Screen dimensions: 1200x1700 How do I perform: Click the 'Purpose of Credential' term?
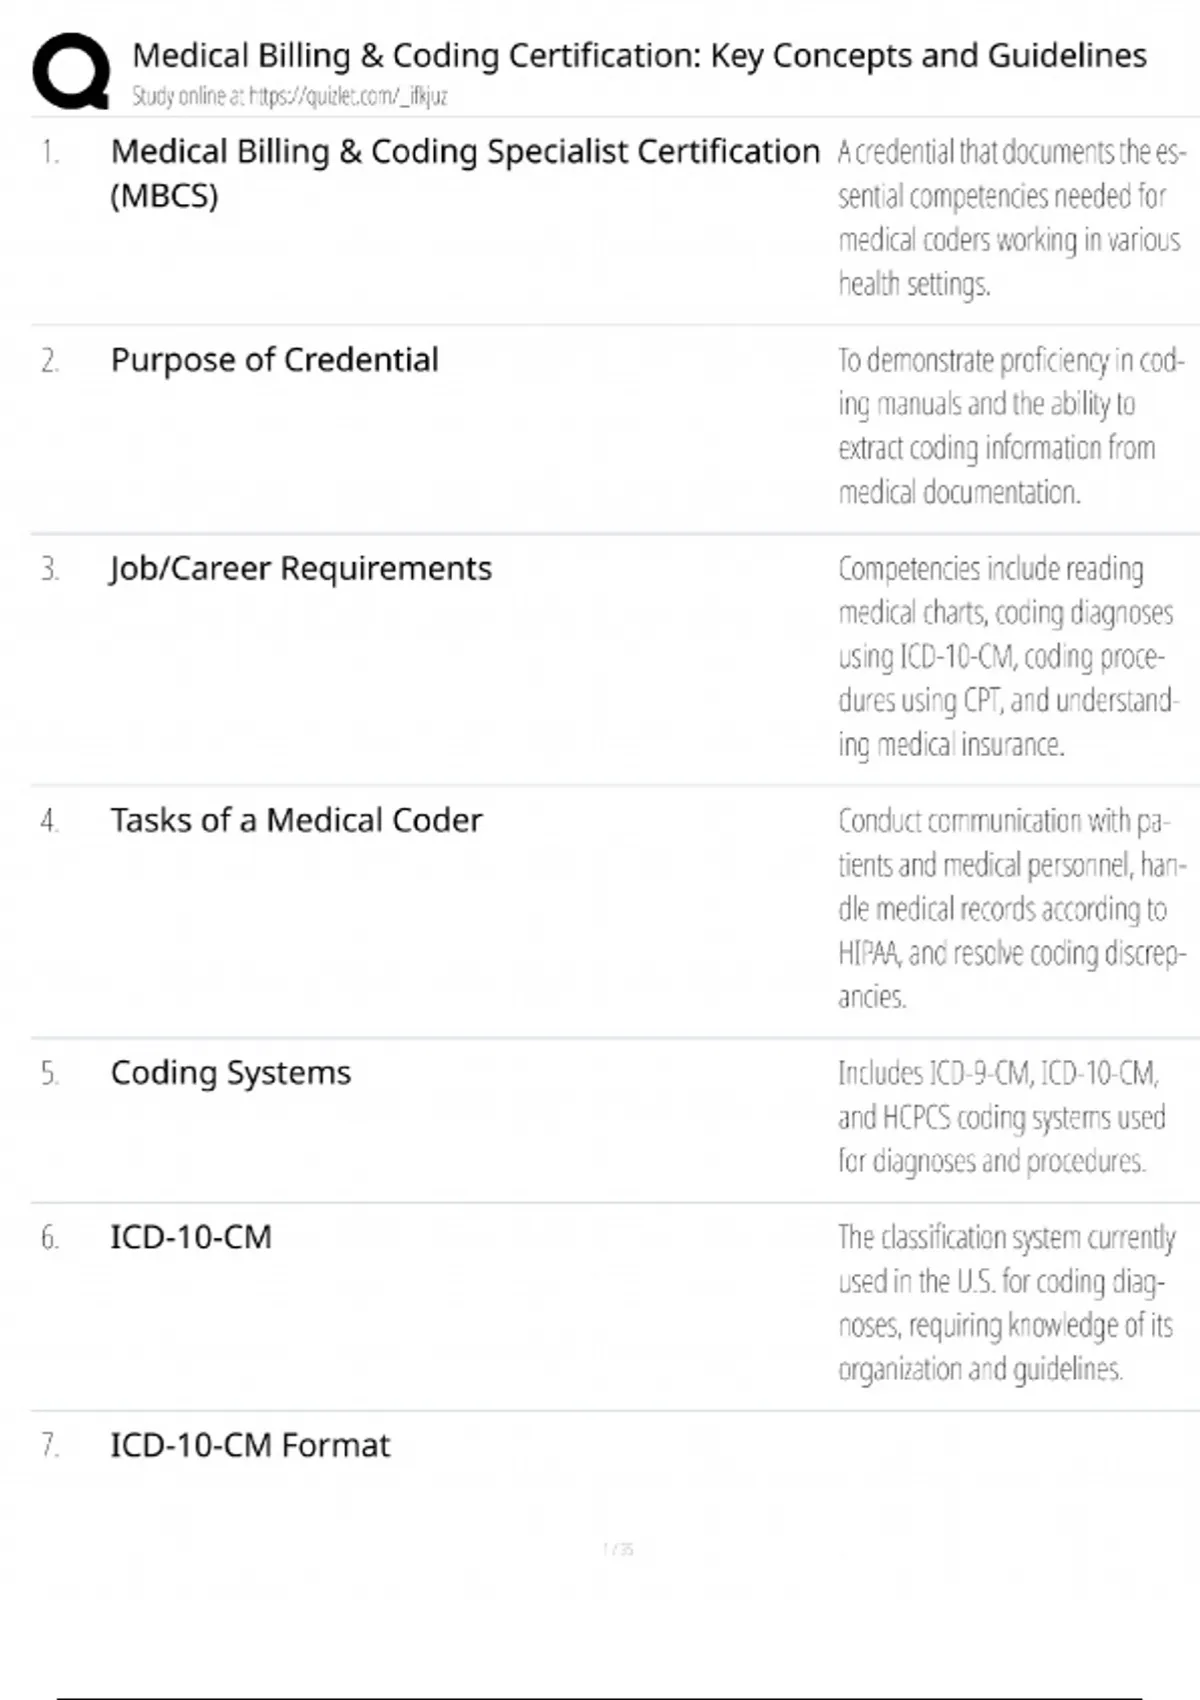(x=274, y=360)
